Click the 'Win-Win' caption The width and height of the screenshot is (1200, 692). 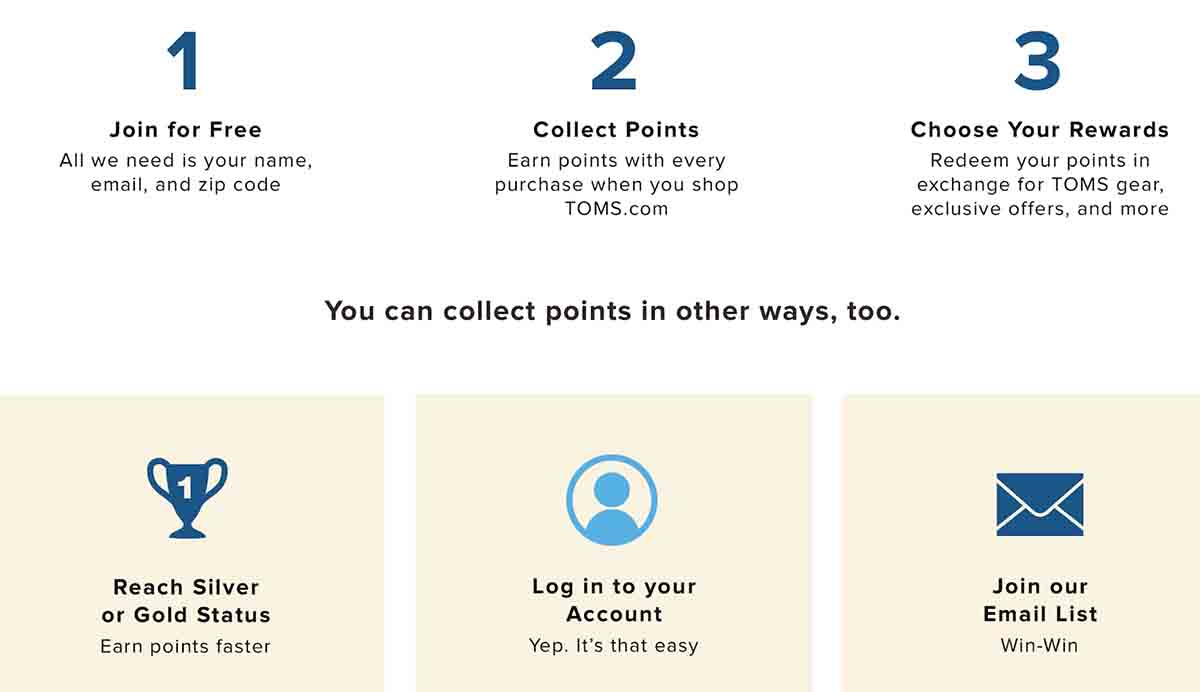pyautogui.click(x=1040, y=645)
